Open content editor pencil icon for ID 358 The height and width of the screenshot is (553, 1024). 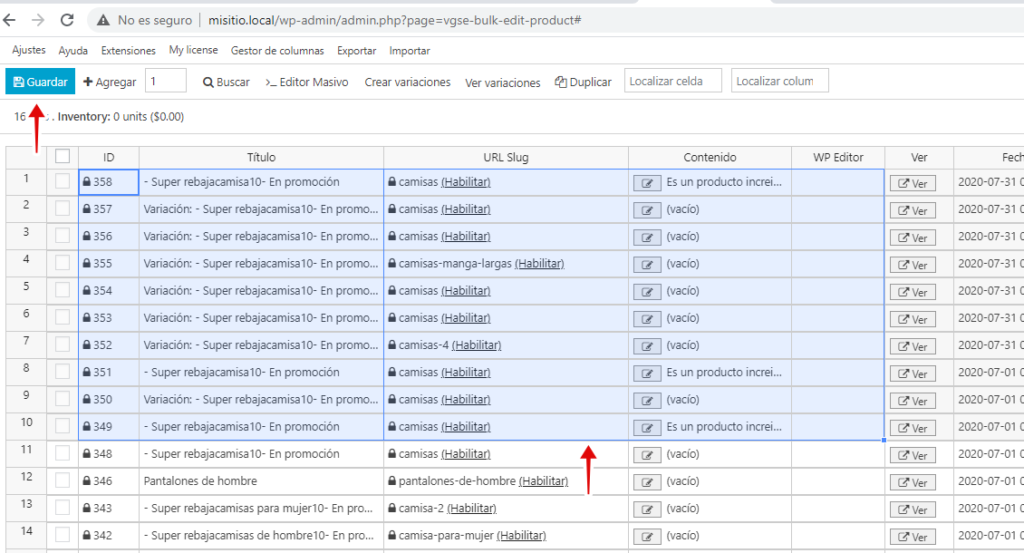point(647,183)
